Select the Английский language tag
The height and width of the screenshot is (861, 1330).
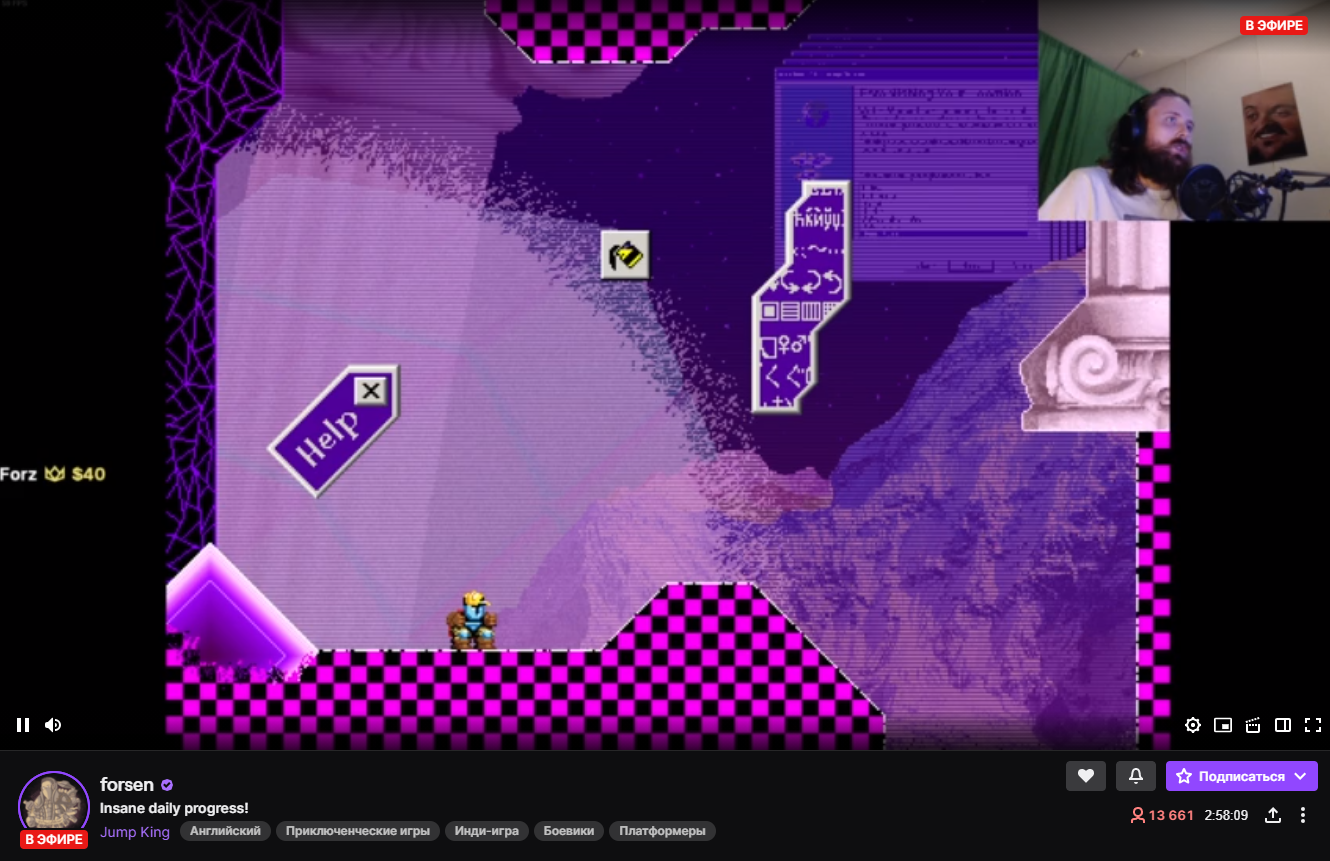click(225, 830)
